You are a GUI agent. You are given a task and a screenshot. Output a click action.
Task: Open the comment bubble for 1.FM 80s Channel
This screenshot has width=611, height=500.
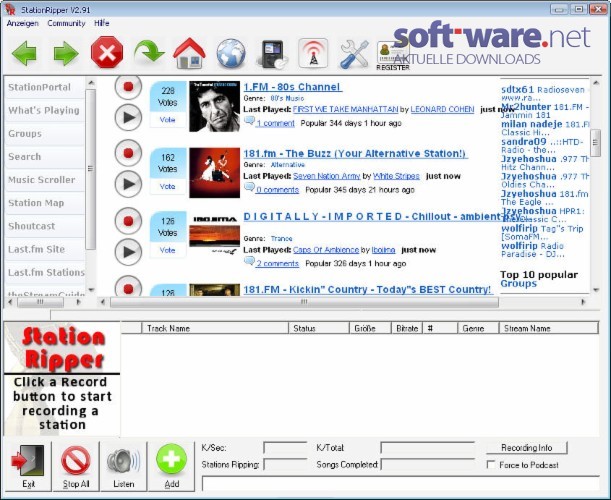point(249,121)
